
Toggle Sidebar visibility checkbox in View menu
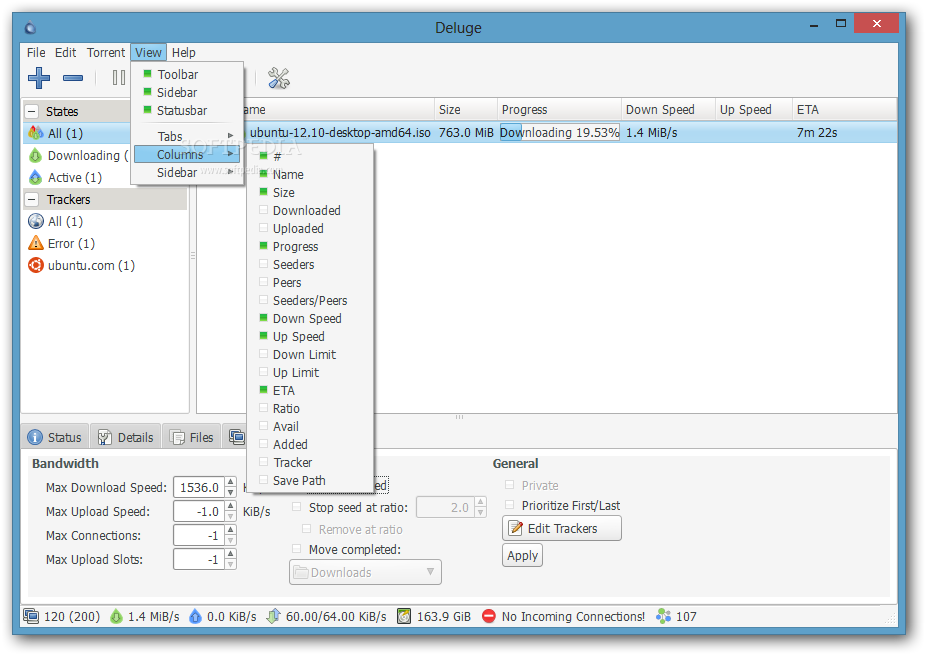coord(148,92)
